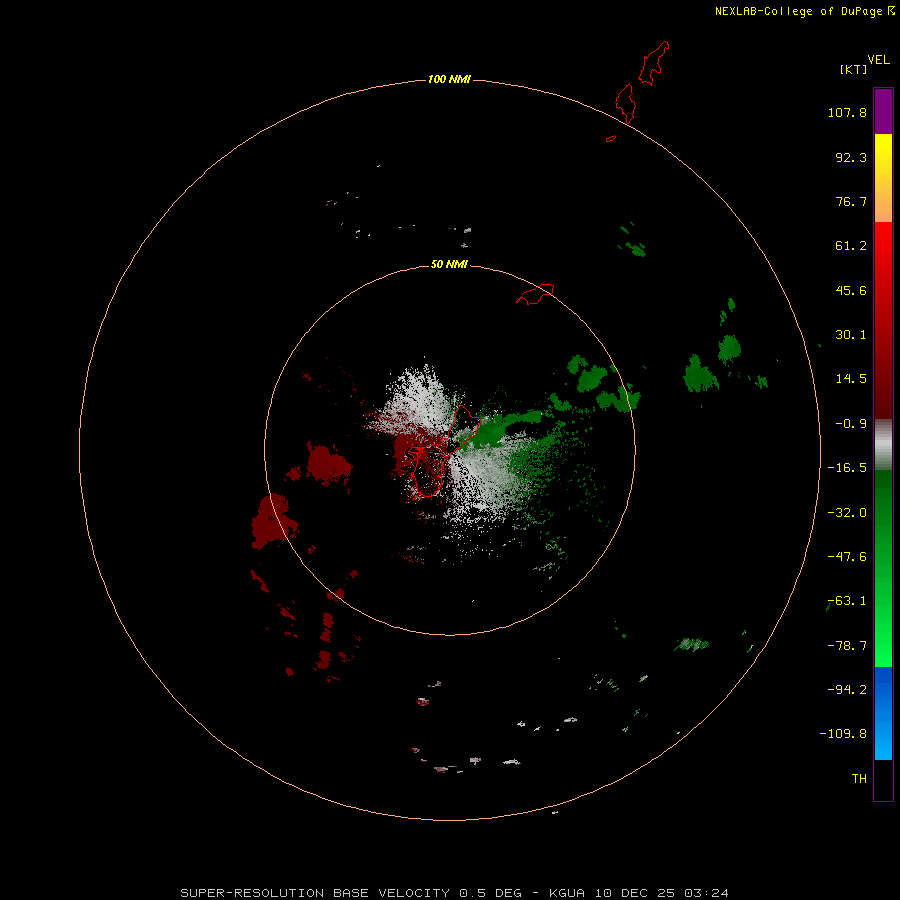Click the small red island outline on the 50 NMI ring
900x900 pixels.
535,294
